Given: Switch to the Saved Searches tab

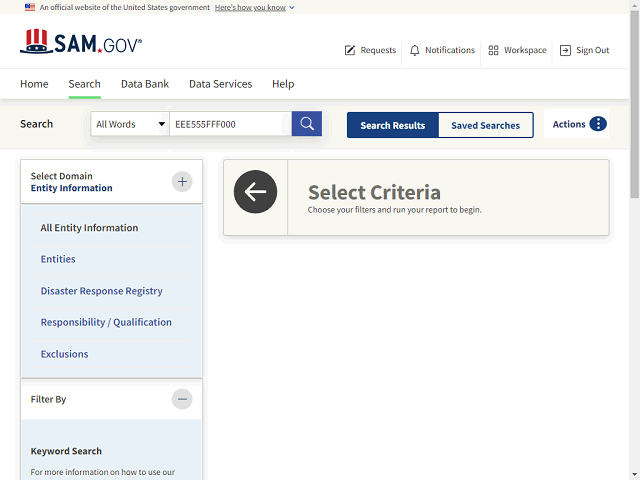Looking at the screenshot, I should (x=486, y=125).
